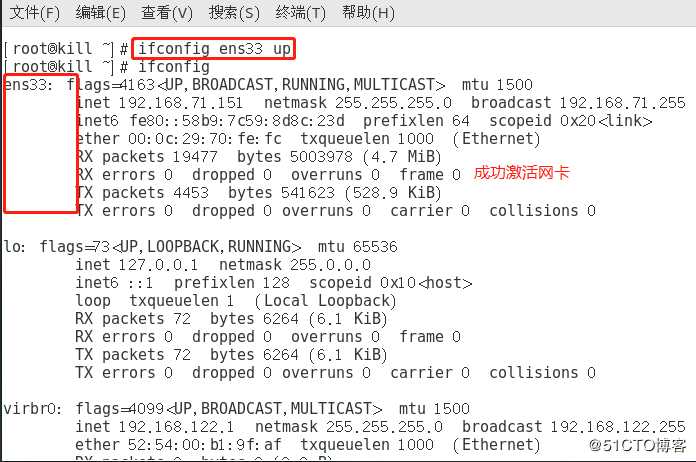Open the 帮助(H) menu

pos(368,12)
